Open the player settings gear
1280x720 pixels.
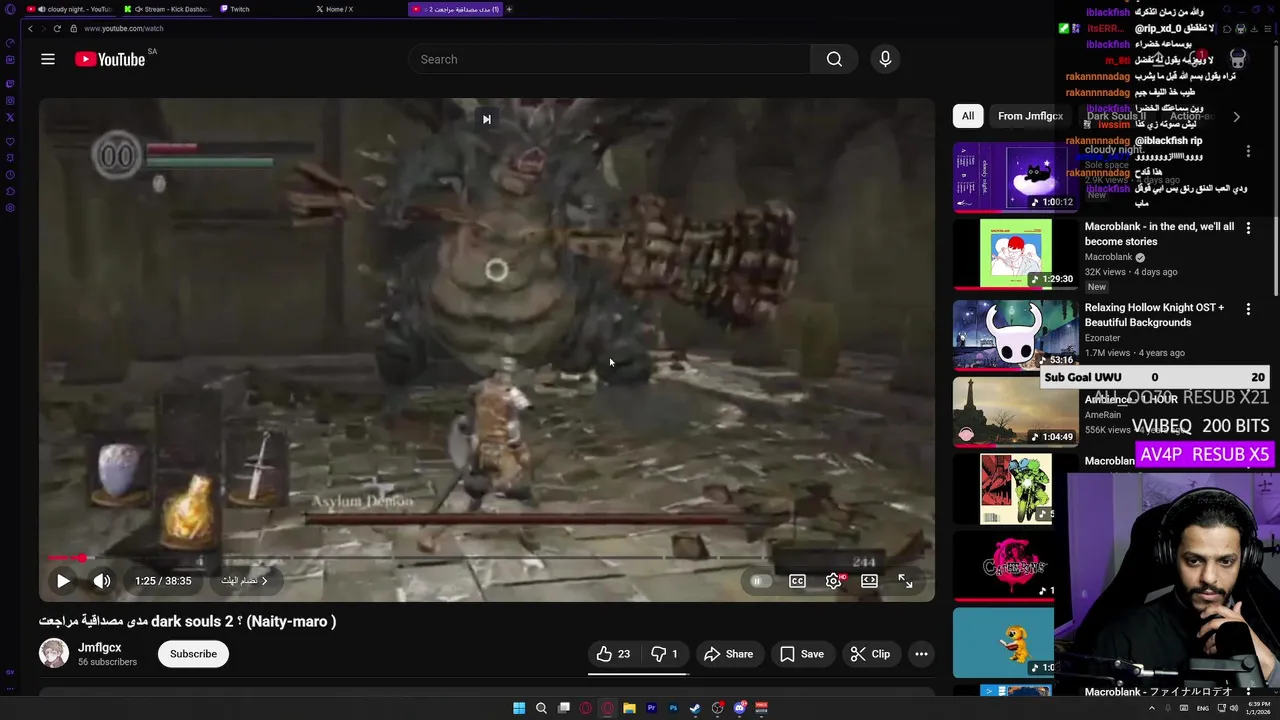pos(834,581)
